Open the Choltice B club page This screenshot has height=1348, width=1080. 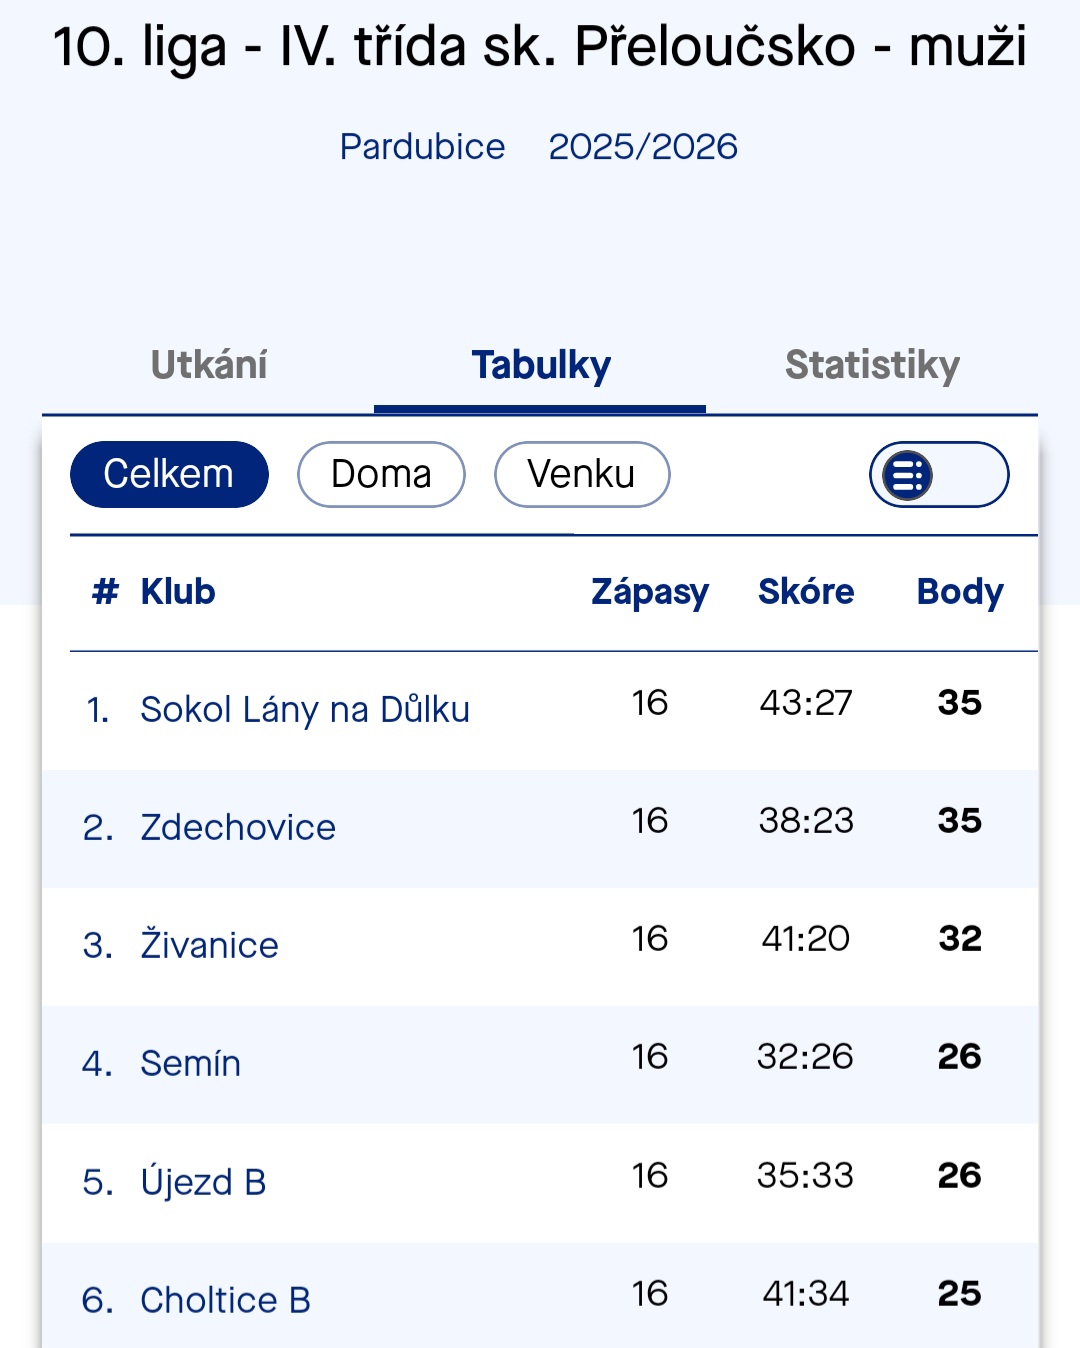point(225,1300)
